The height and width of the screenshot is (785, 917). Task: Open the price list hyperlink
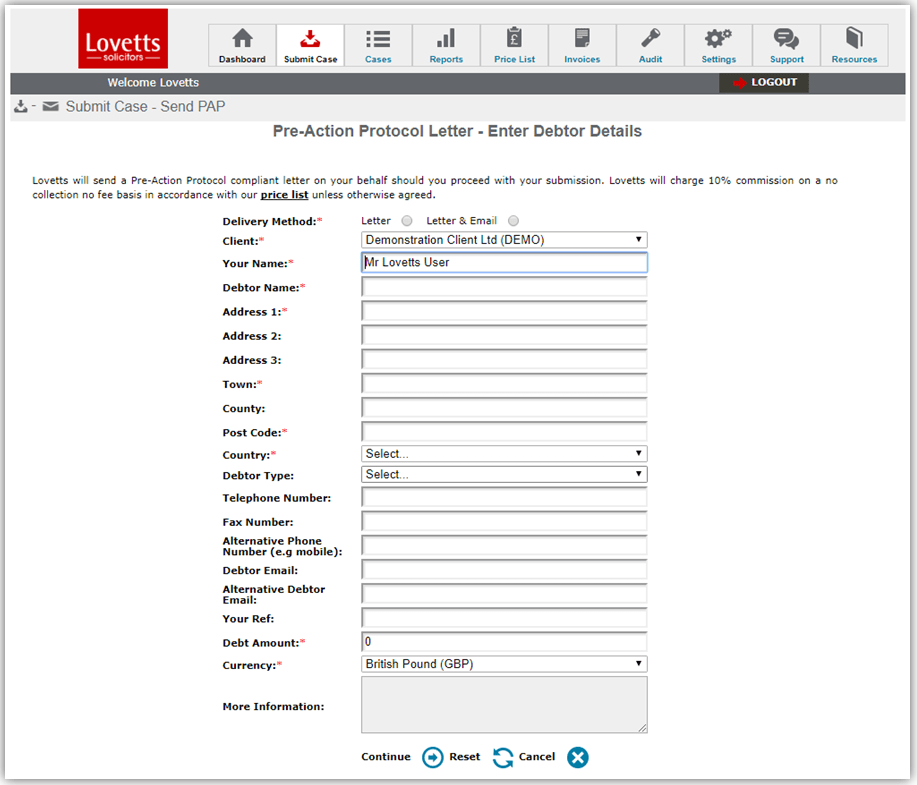(284, 195)
